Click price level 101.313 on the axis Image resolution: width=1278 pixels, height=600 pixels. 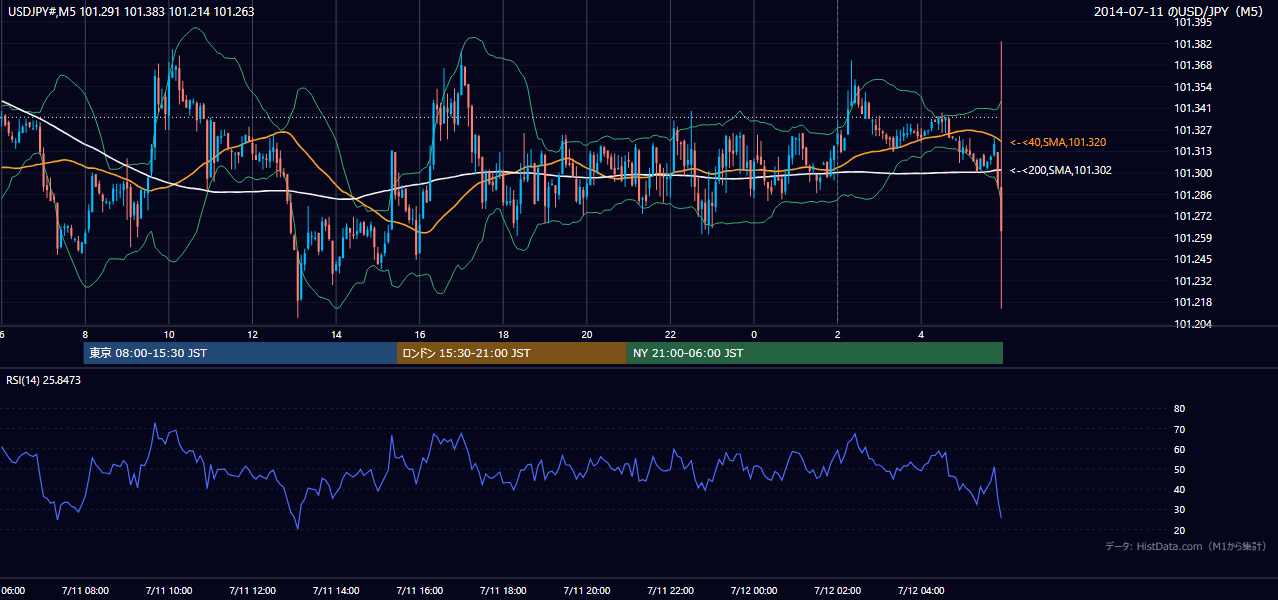1193,151
